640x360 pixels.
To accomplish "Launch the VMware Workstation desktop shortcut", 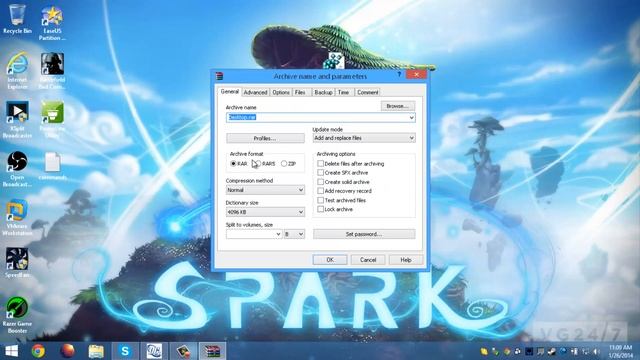I will point(17,218).
